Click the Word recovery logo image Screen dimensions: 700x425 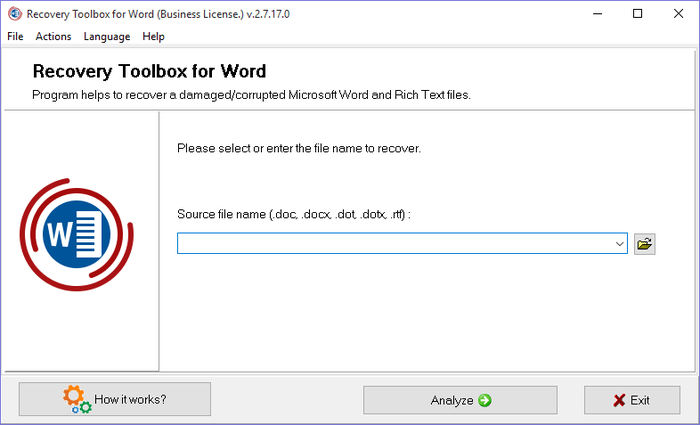[76, 234]
